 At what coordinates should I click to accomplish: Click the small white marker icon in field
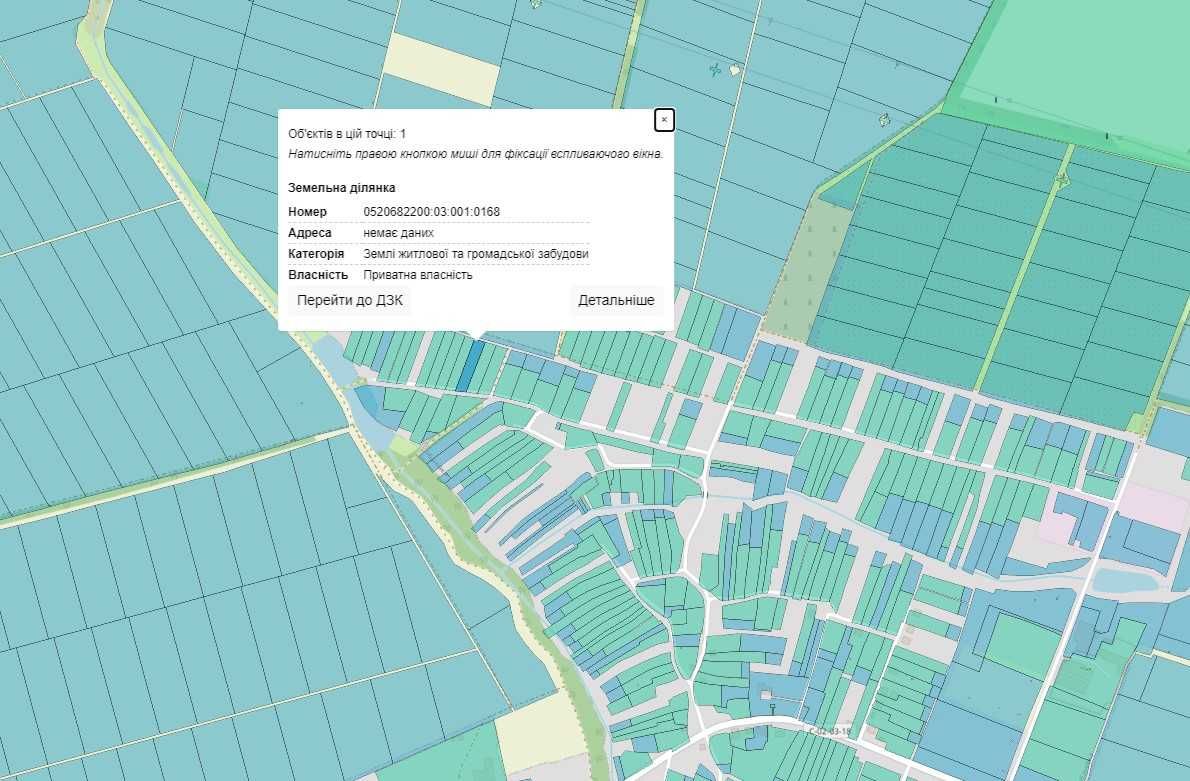pyautogui.click(x=735, y=70)
